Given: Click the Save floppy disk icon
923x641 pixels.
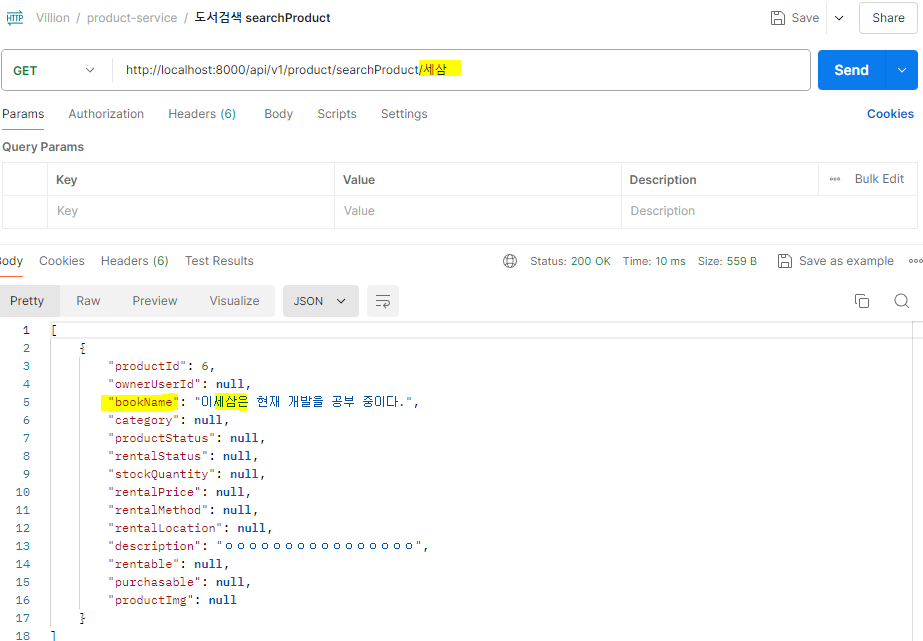Looking at the screenshot, I should (778, 18).
